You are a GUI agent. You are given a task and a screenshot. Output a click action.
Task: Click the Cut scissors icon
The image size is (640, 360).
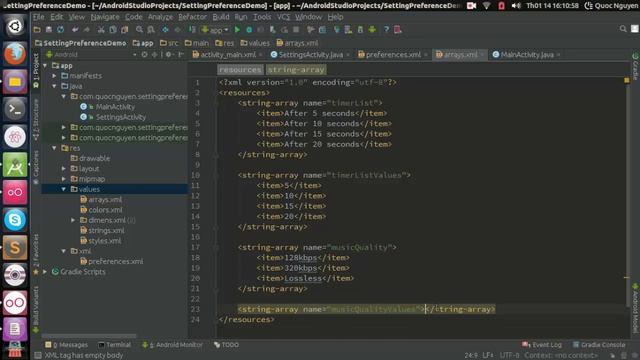coord(101,30)
